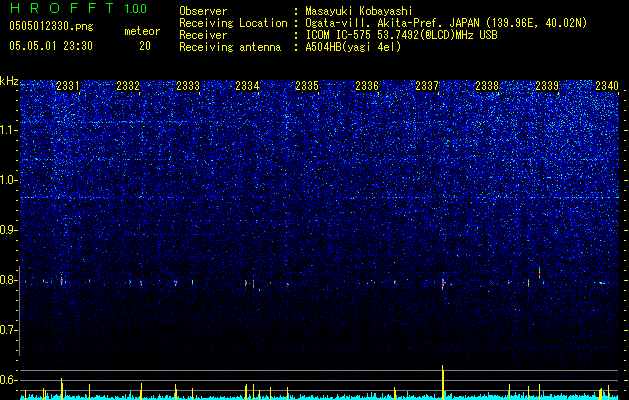Image resolution: width=629 pixels, height=400 pixels.
Task: Select the filename 0505012330.png
Action: tap(51, 27)
